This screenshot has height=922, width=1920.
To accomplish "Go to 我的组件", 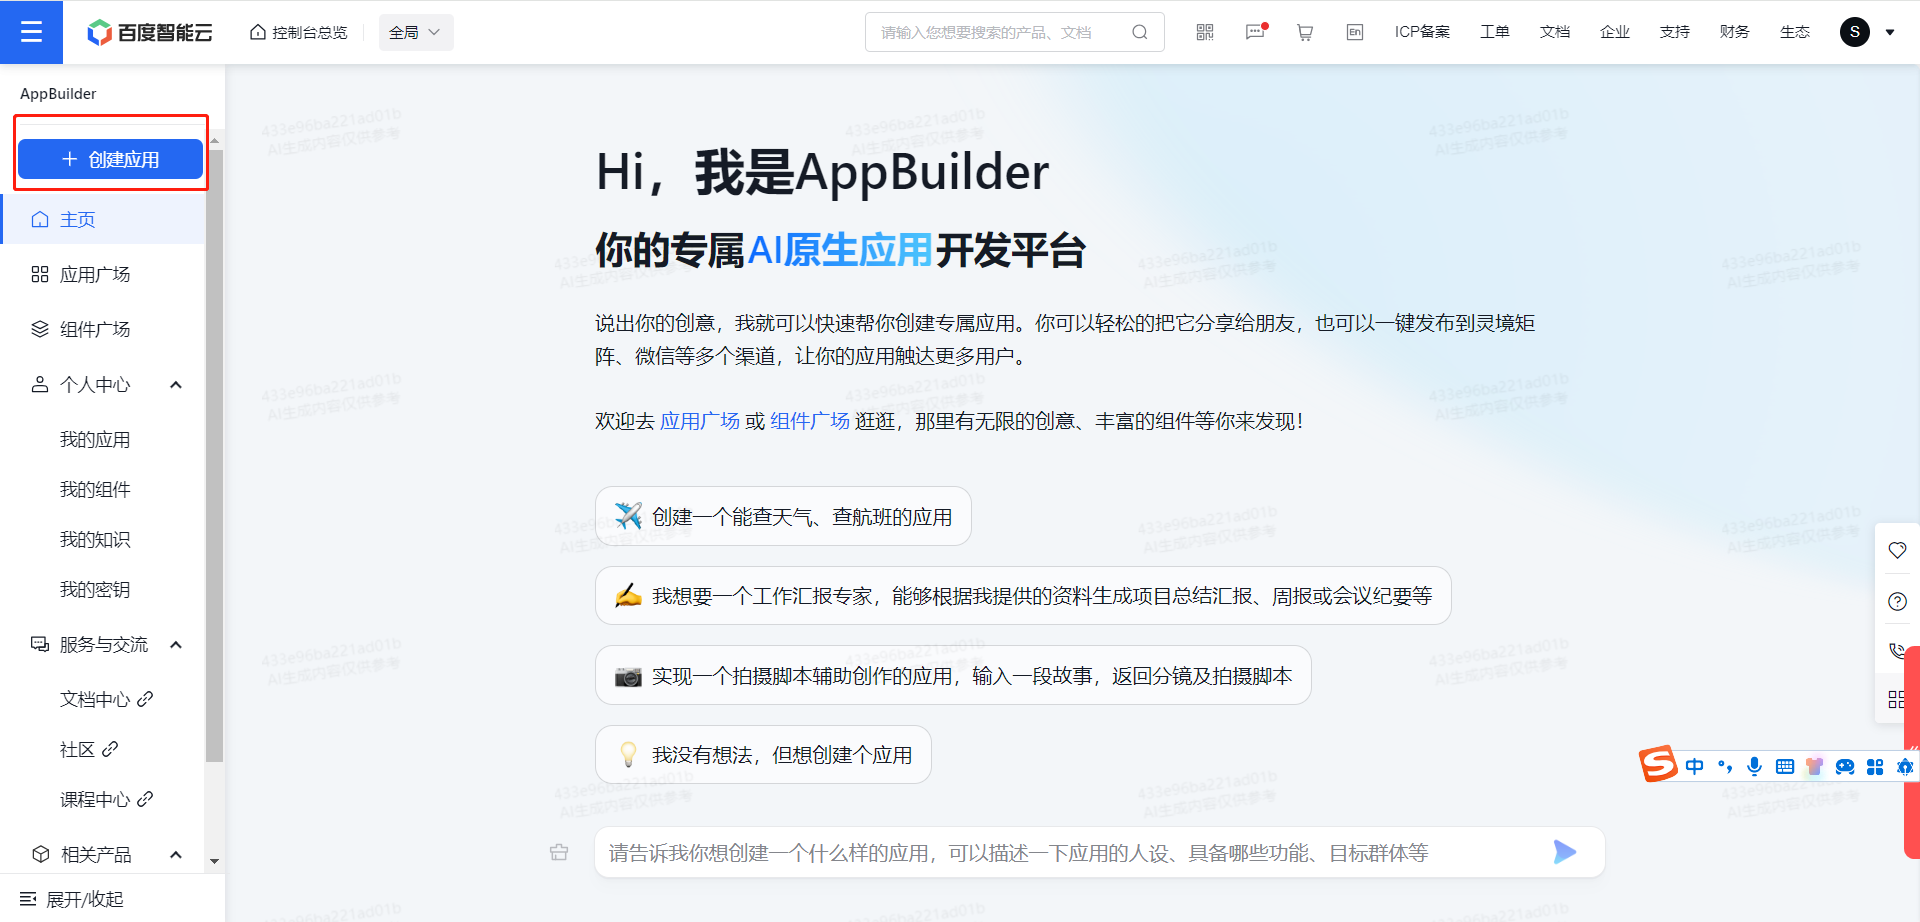I will point(95,489).
